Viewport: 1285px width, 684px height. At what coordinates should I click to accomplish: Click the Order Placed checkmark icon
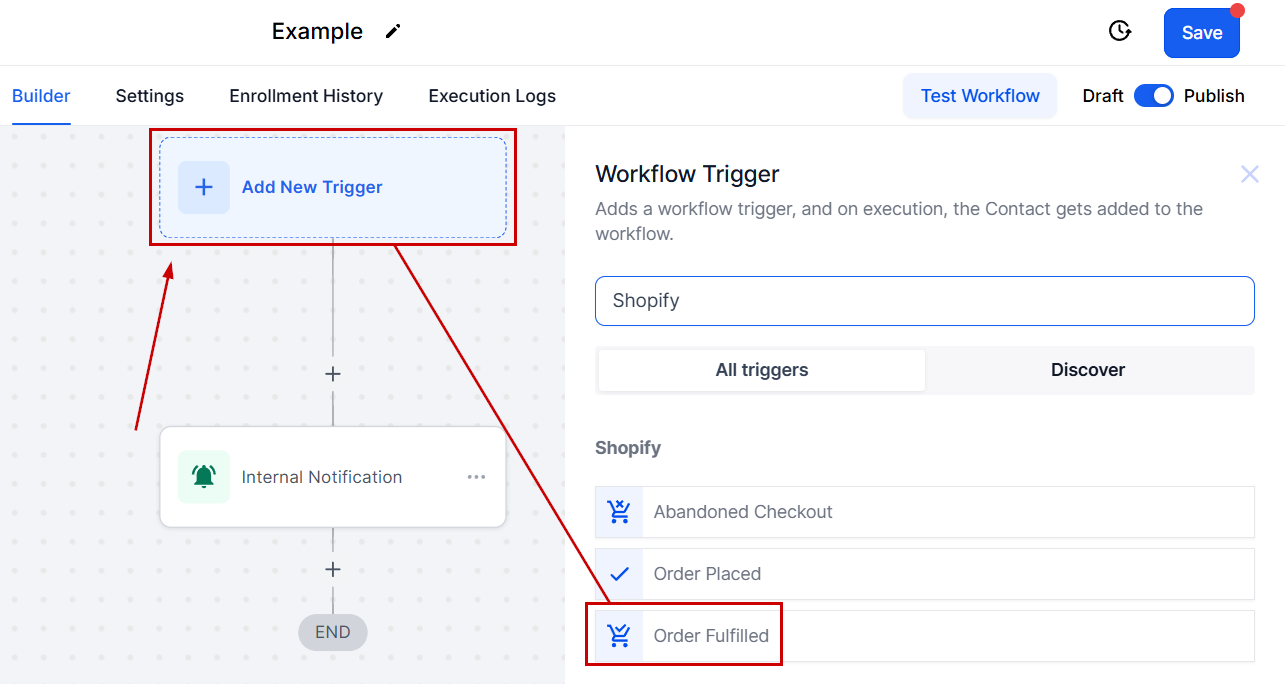coord(620,574)
